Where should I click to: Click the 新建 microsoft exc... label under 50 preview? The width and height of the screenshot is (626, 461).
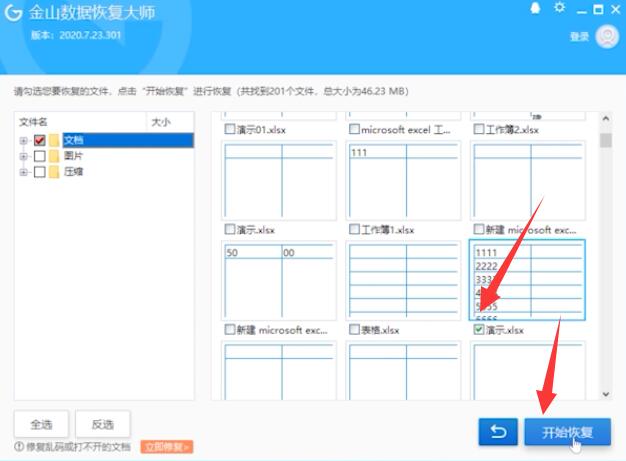pos(282,330)
